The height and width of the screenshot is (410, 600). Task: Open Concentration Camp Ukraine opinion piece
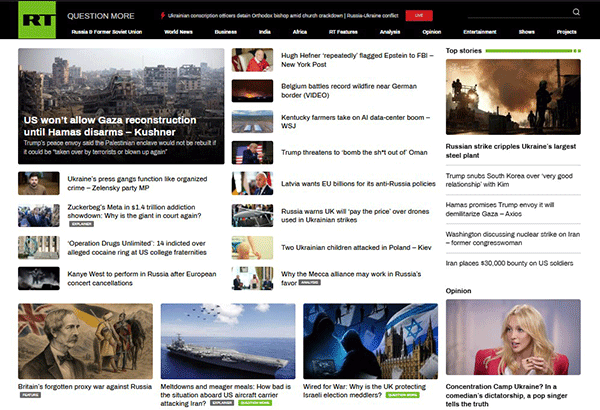click(x=506, y=395)
